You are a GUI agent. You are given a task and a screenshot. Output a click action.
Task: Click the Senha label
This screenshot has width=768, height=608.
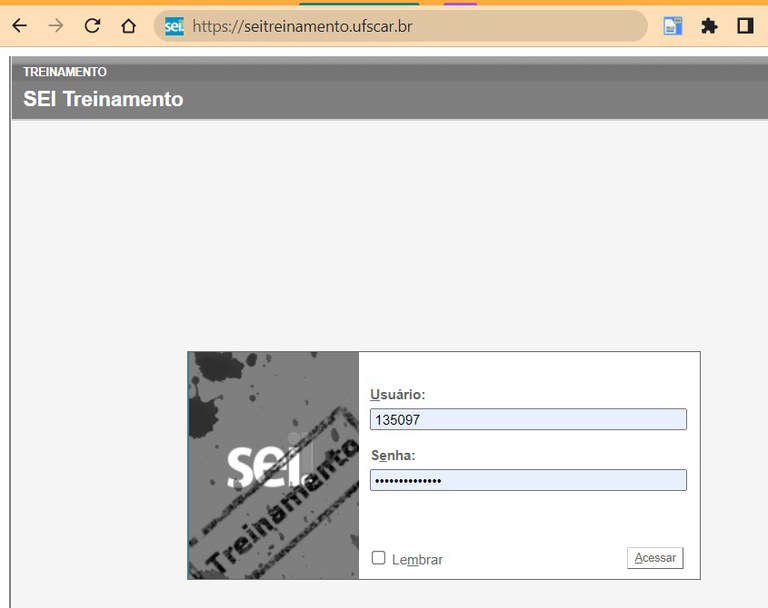coord(393,456)
